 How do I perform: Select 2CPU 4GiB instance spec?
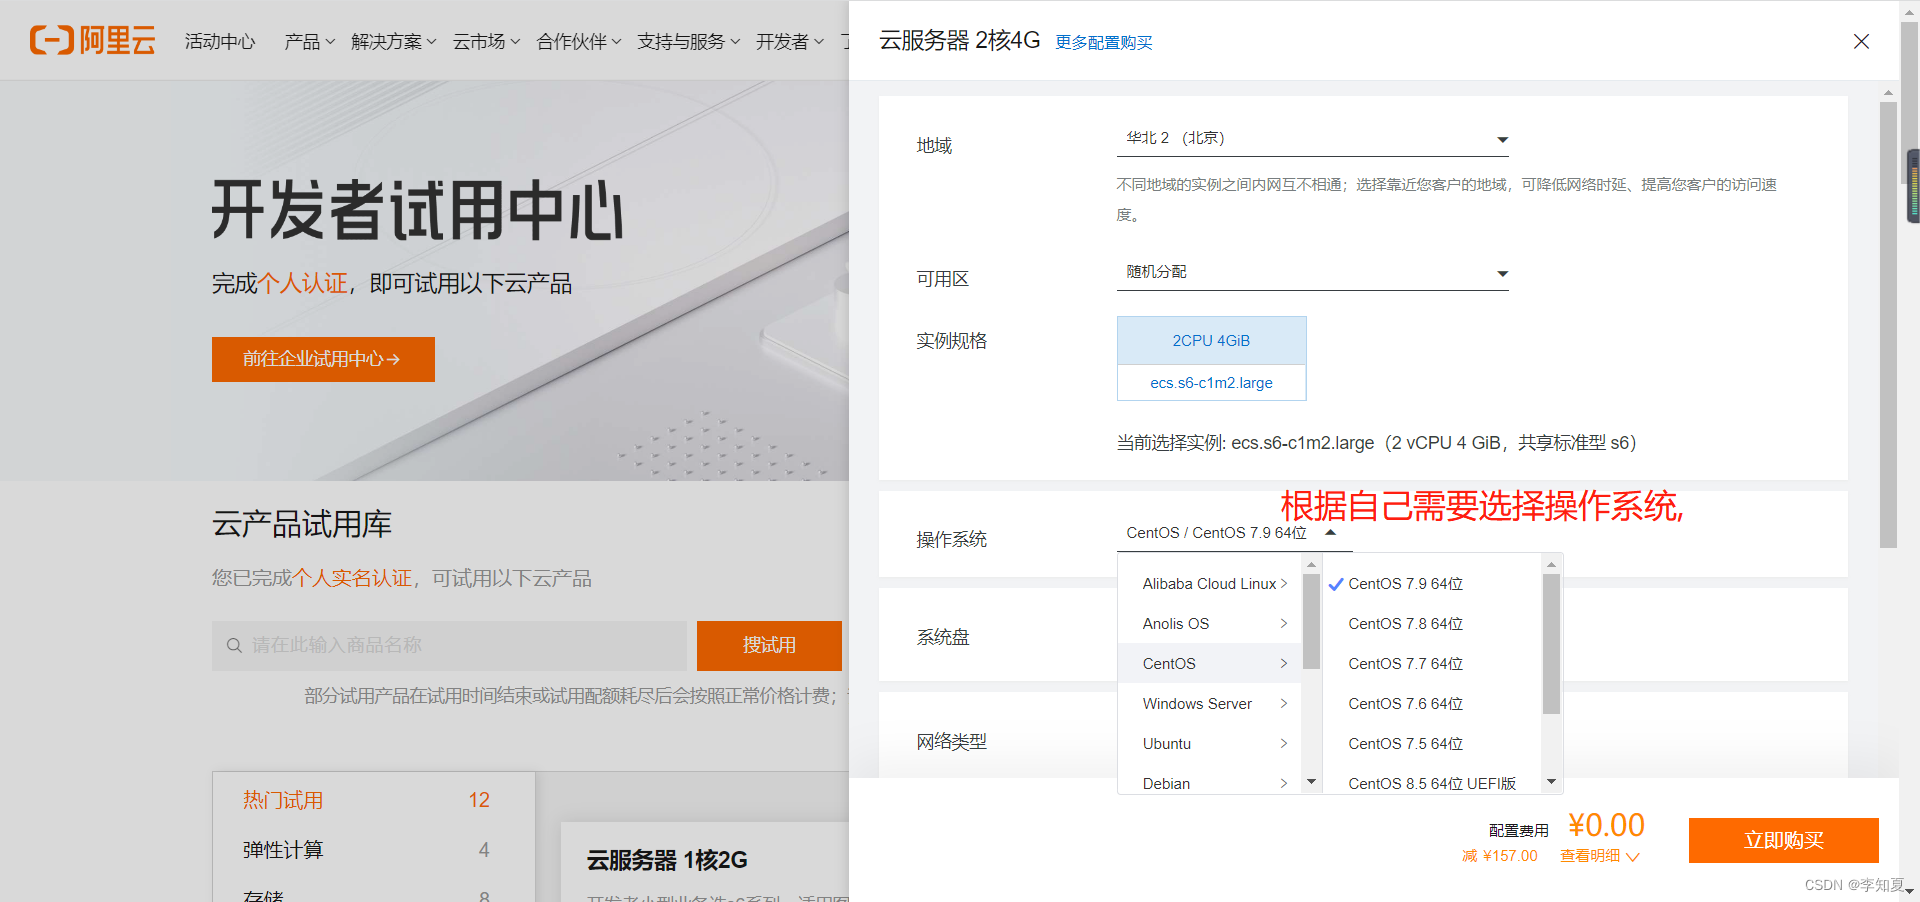1211,340
